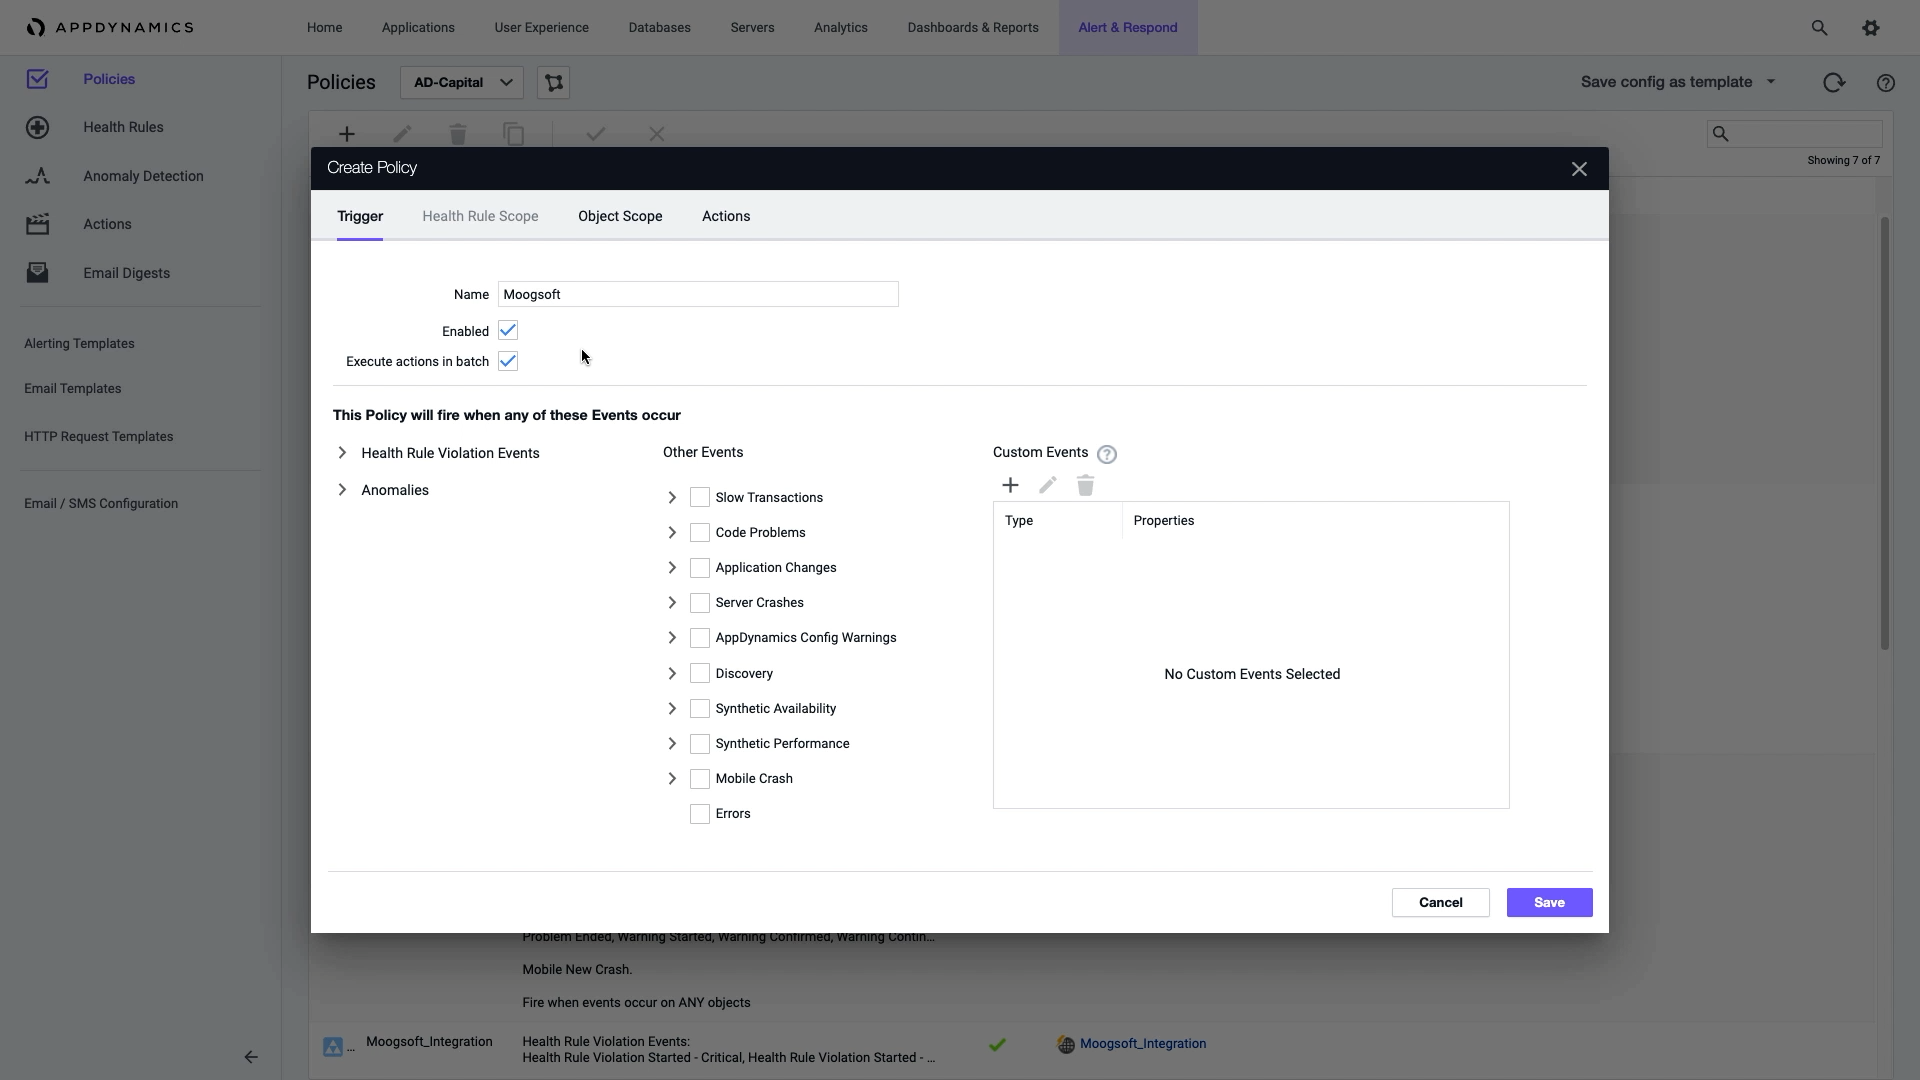Click the delete policy trash icon in toolbar
This screenshot has height=1080, width=1920.
coord(458,134)
